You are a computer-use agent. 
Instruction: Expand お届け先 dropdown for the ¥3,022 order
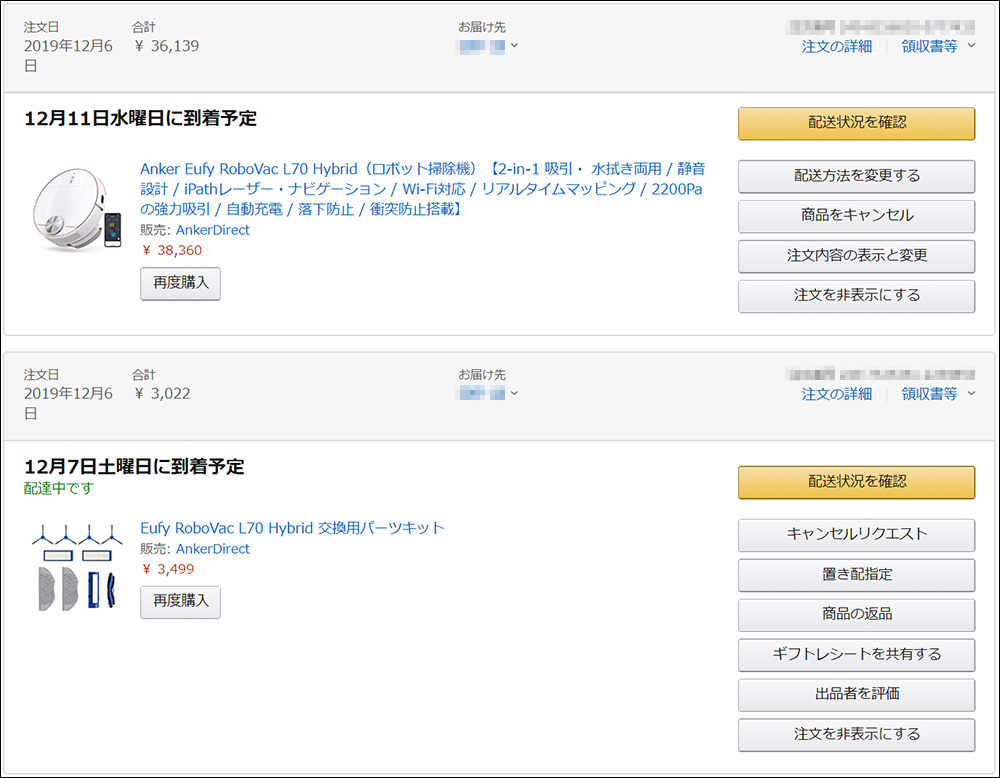pos(489,393)
